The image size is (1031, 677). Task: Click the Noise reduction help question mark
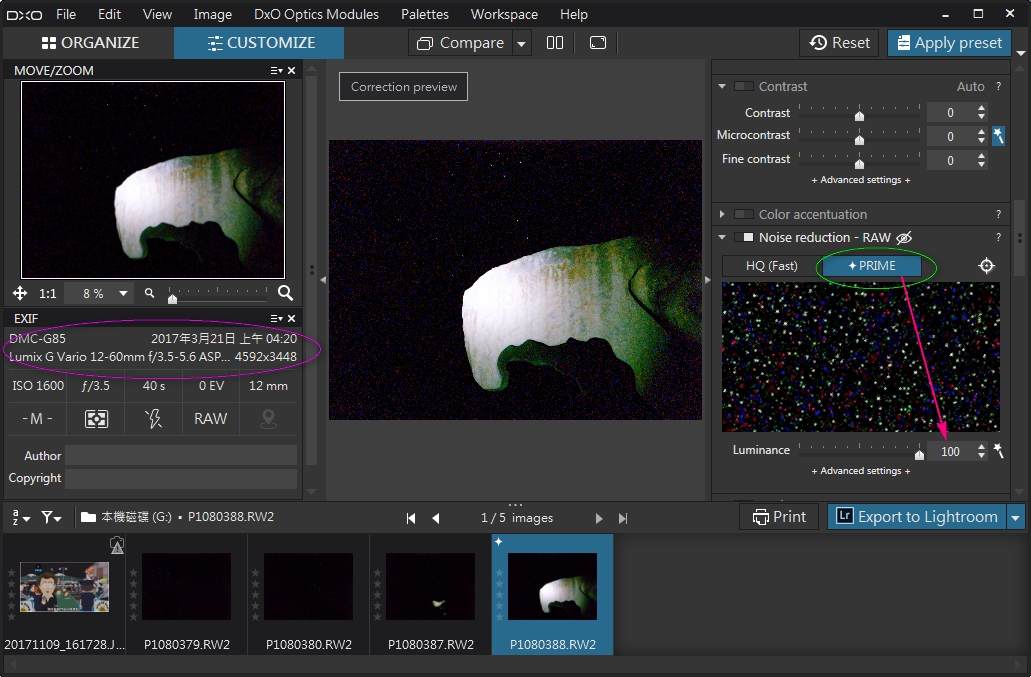click(999, 237)
